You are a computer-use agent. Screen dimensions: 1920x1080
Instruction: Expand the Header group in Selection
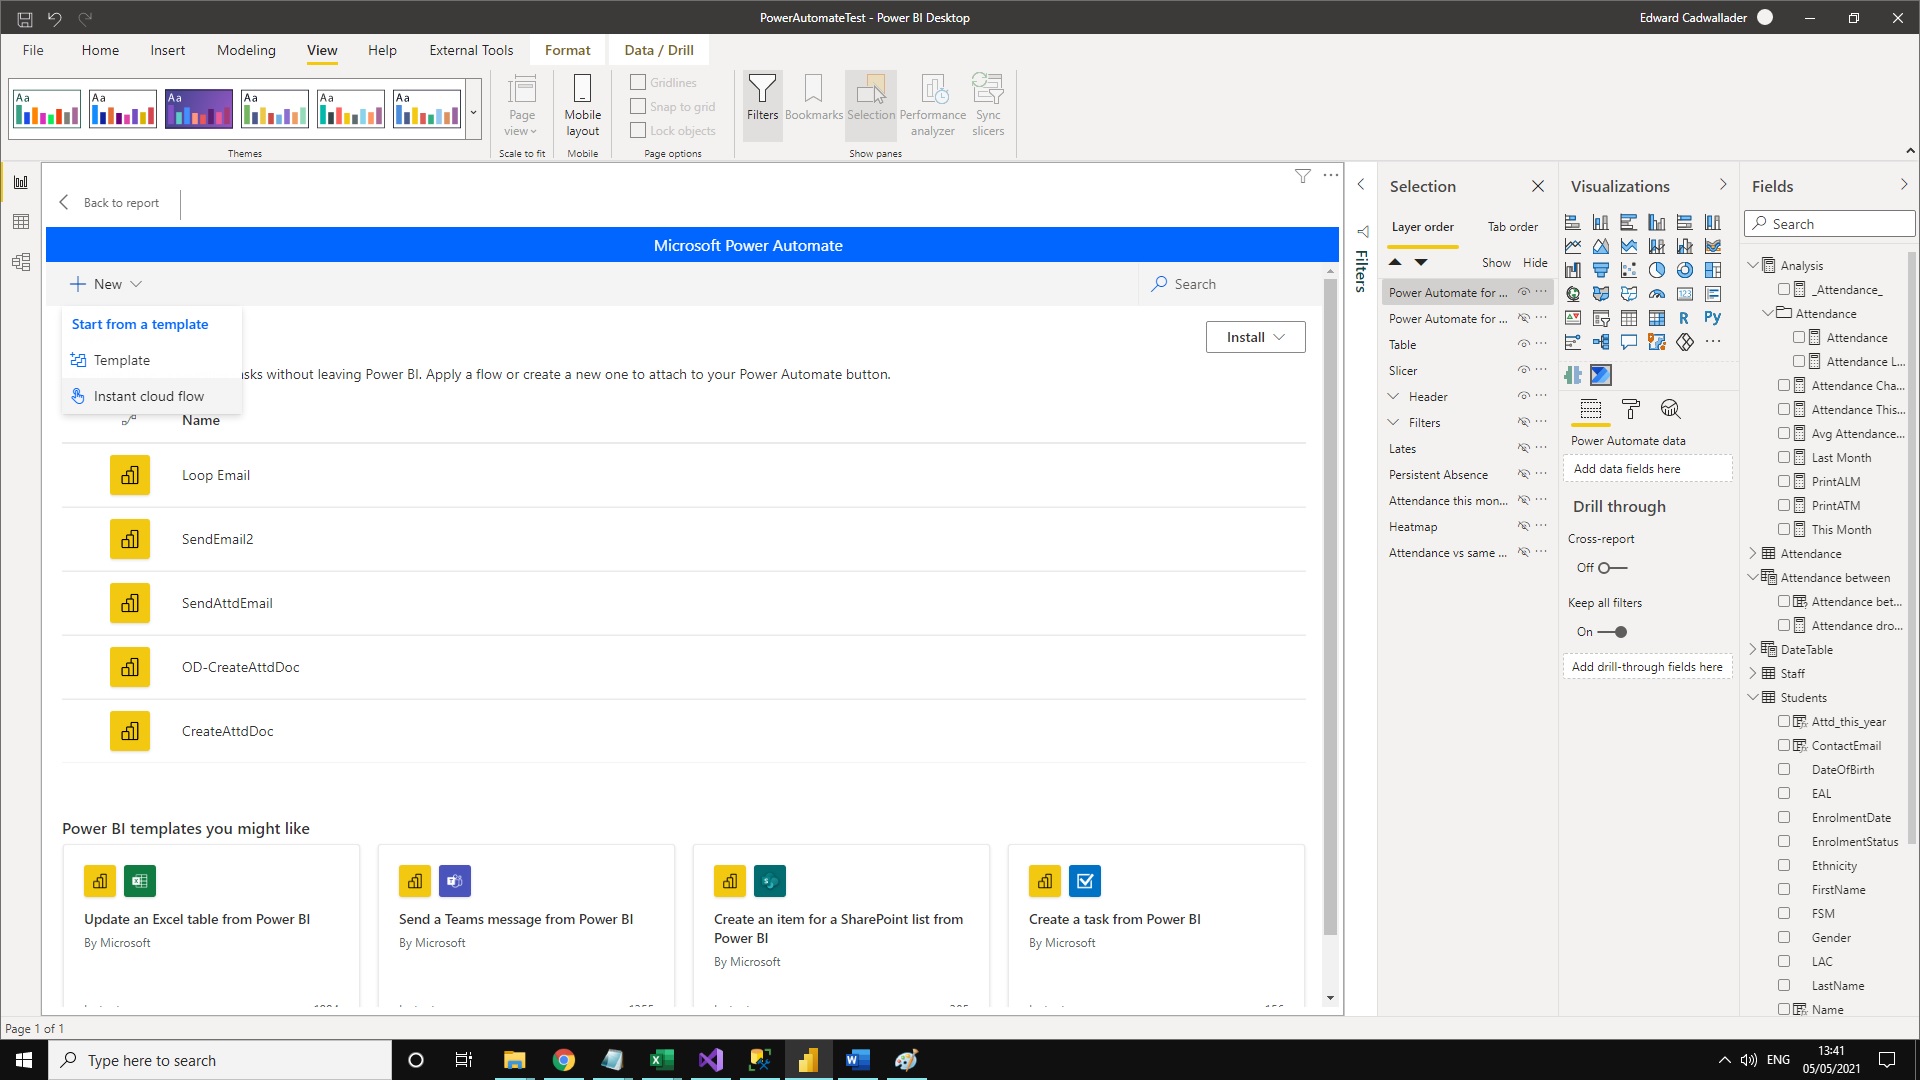[x=1393, y=396]
